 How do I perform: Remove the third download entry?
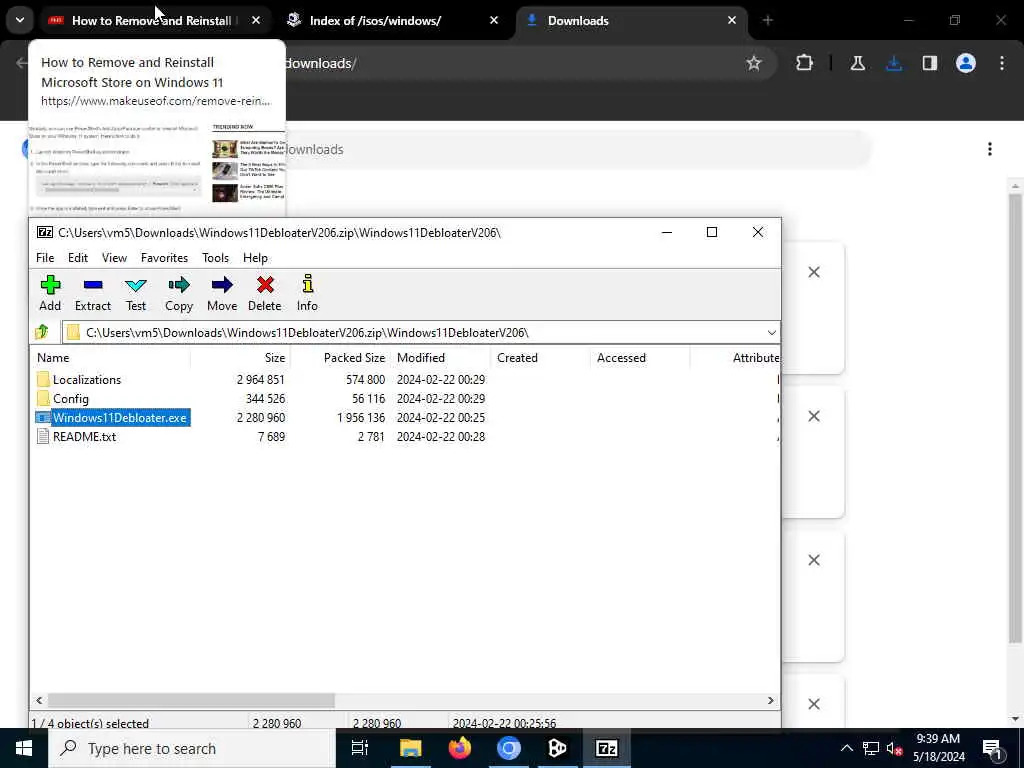tap(814, 560)
